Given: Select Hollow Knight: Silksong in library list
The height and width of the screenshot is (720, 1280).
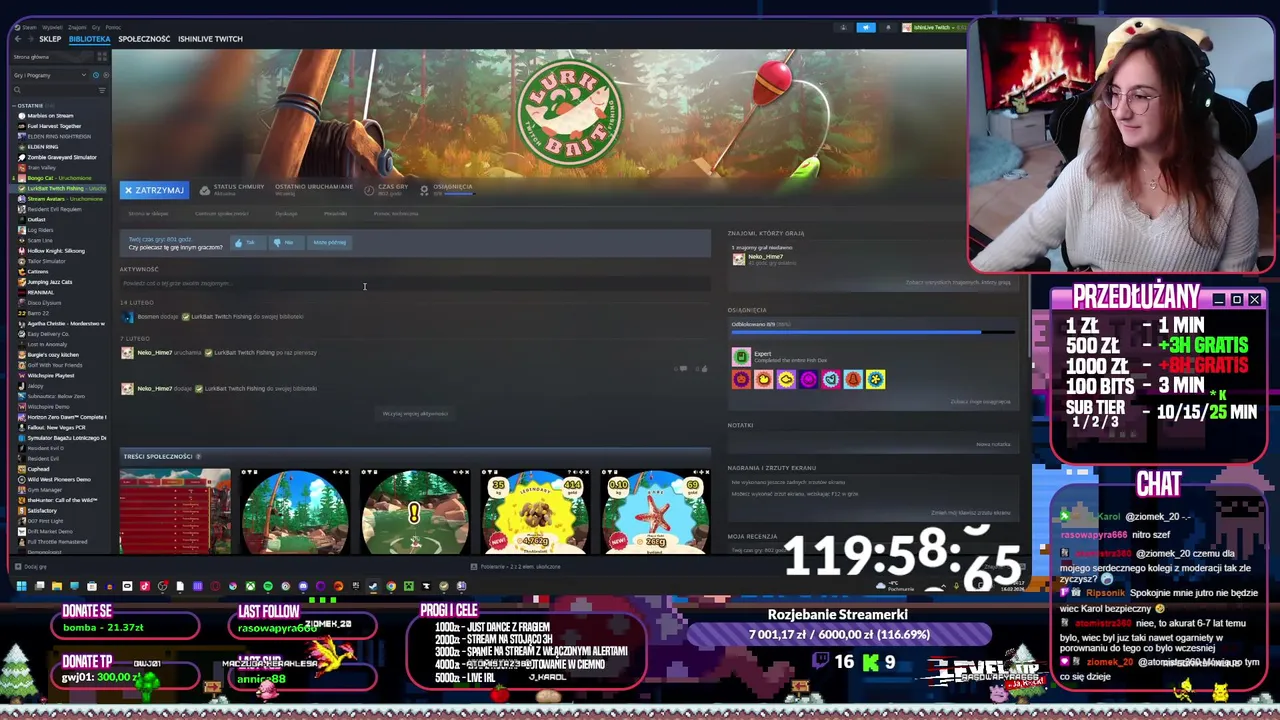Looking at the screenshot, I should point(56,251).
